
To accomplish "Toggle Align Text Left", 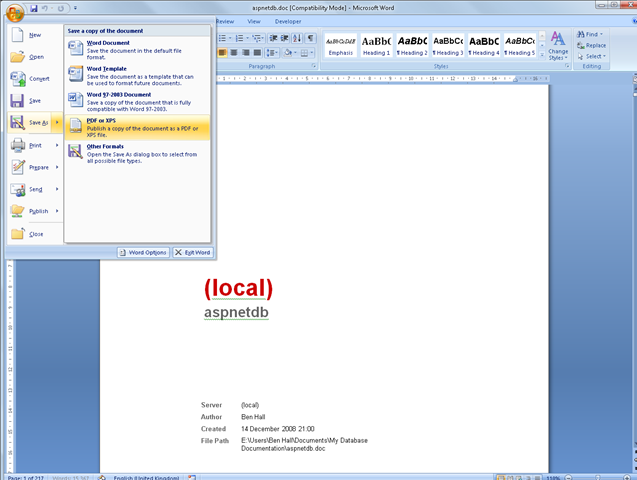I will click(222, 52).
